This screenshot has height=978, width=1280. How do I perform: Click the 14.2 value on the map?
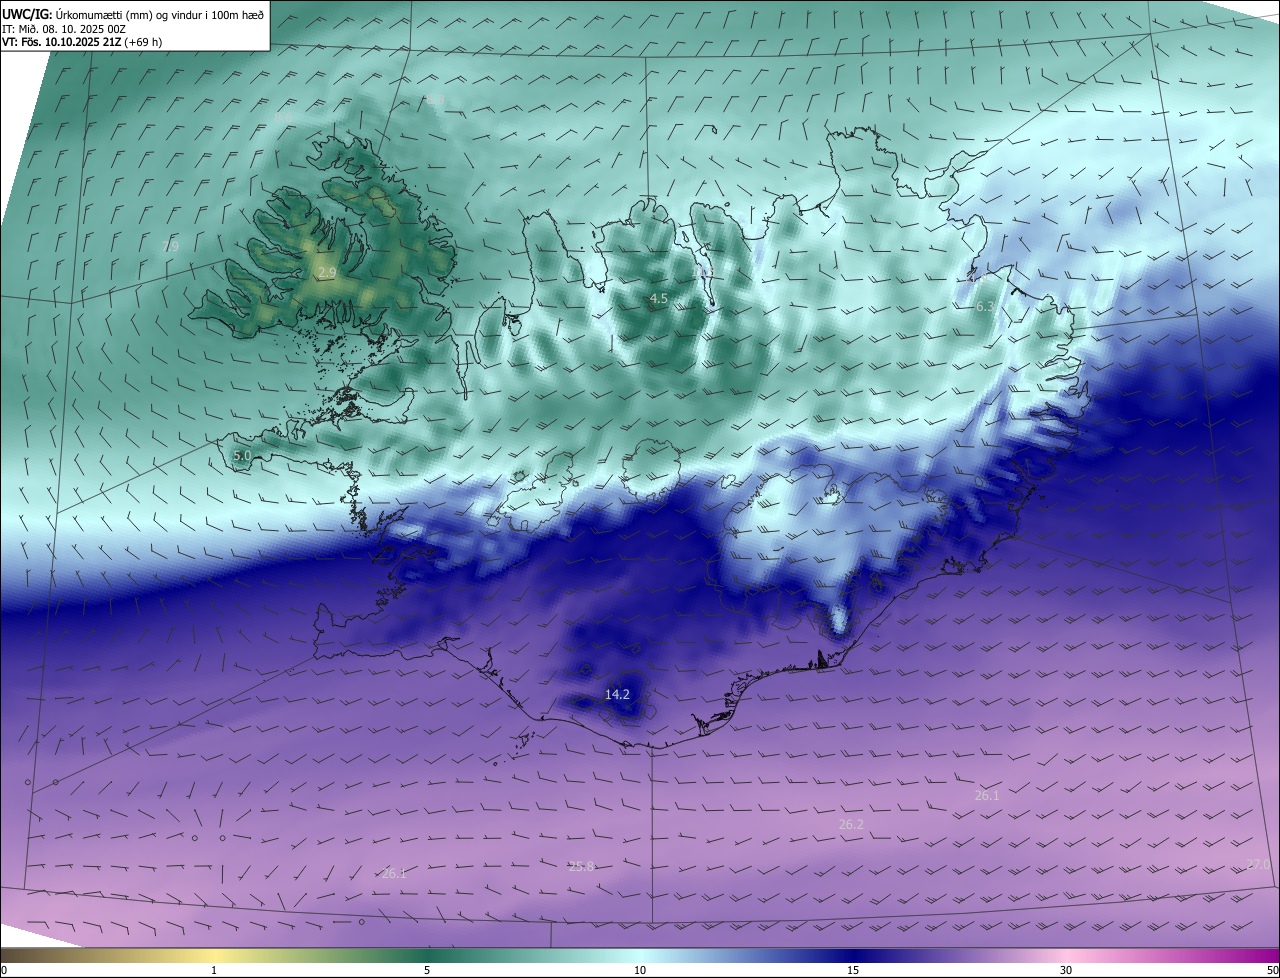[617, 694]
